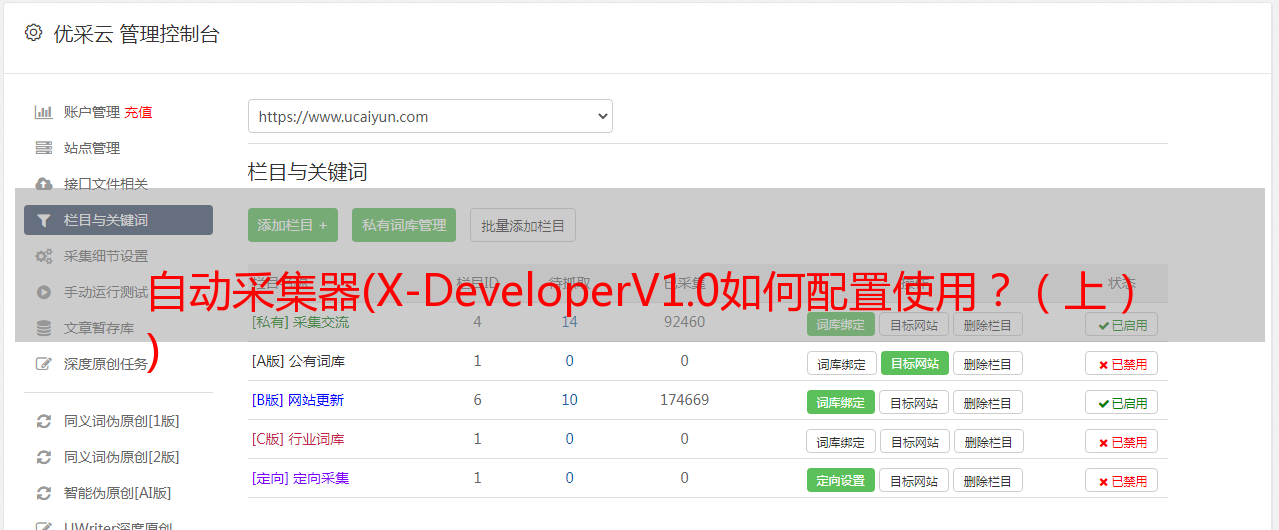Click 目标网站 in the 网站更新 row

click(x=914, y=402)
